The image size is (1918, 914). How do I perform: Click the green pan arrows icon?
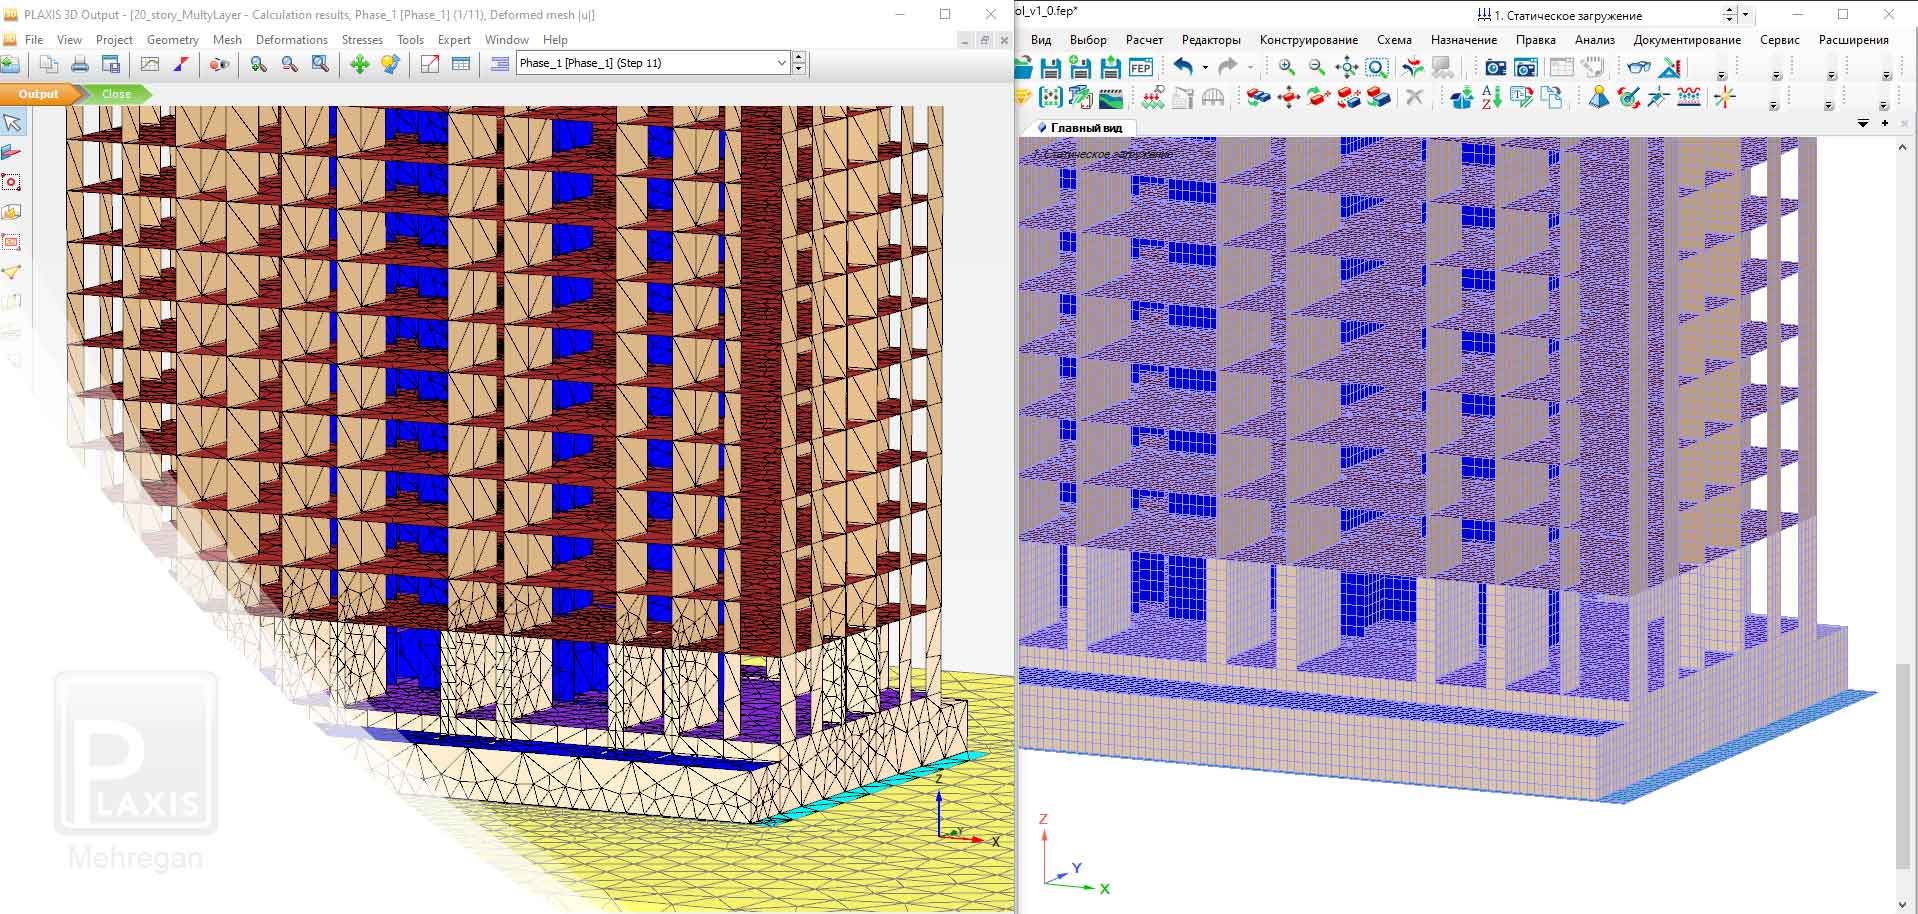[x=359, y=64]
